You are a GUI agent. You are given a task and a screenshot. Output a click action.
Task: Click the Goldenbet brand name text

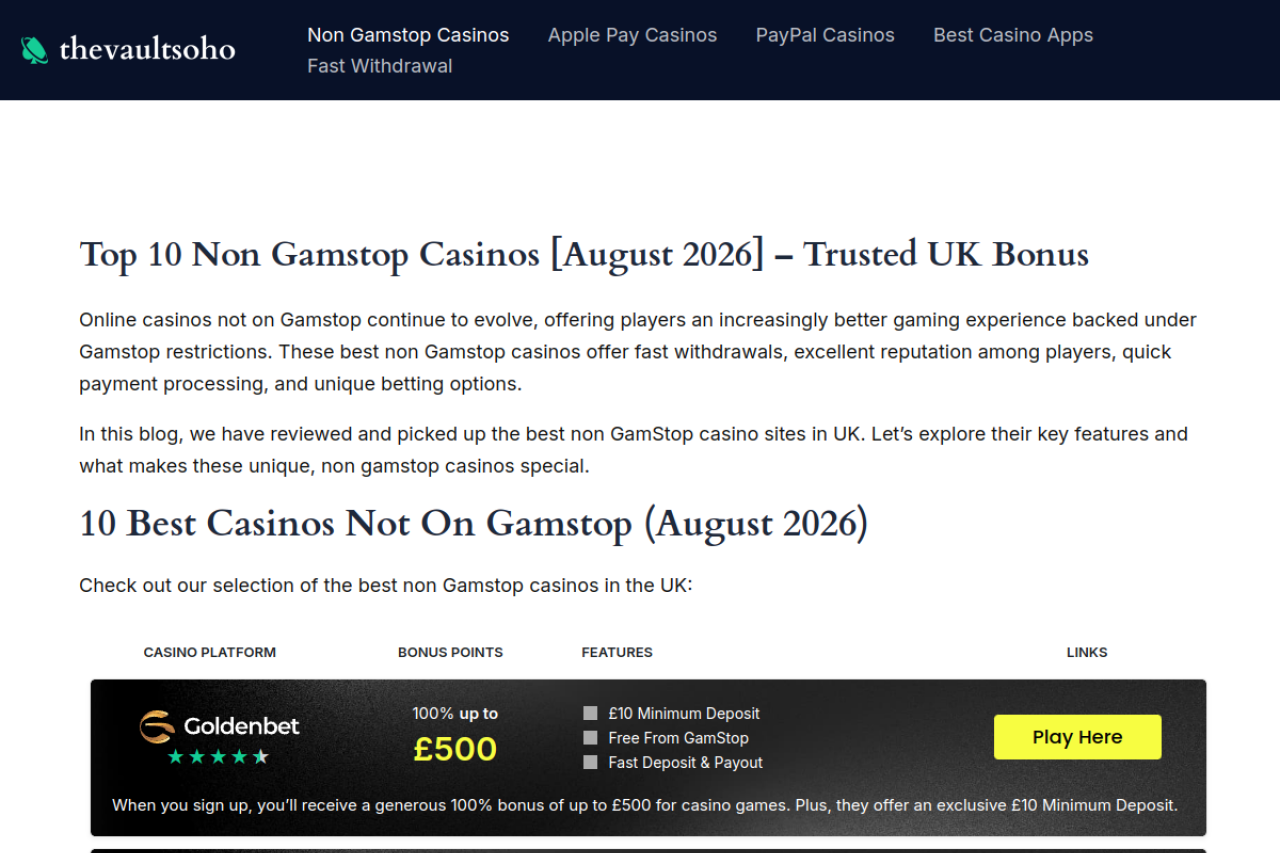coord(242,726)
